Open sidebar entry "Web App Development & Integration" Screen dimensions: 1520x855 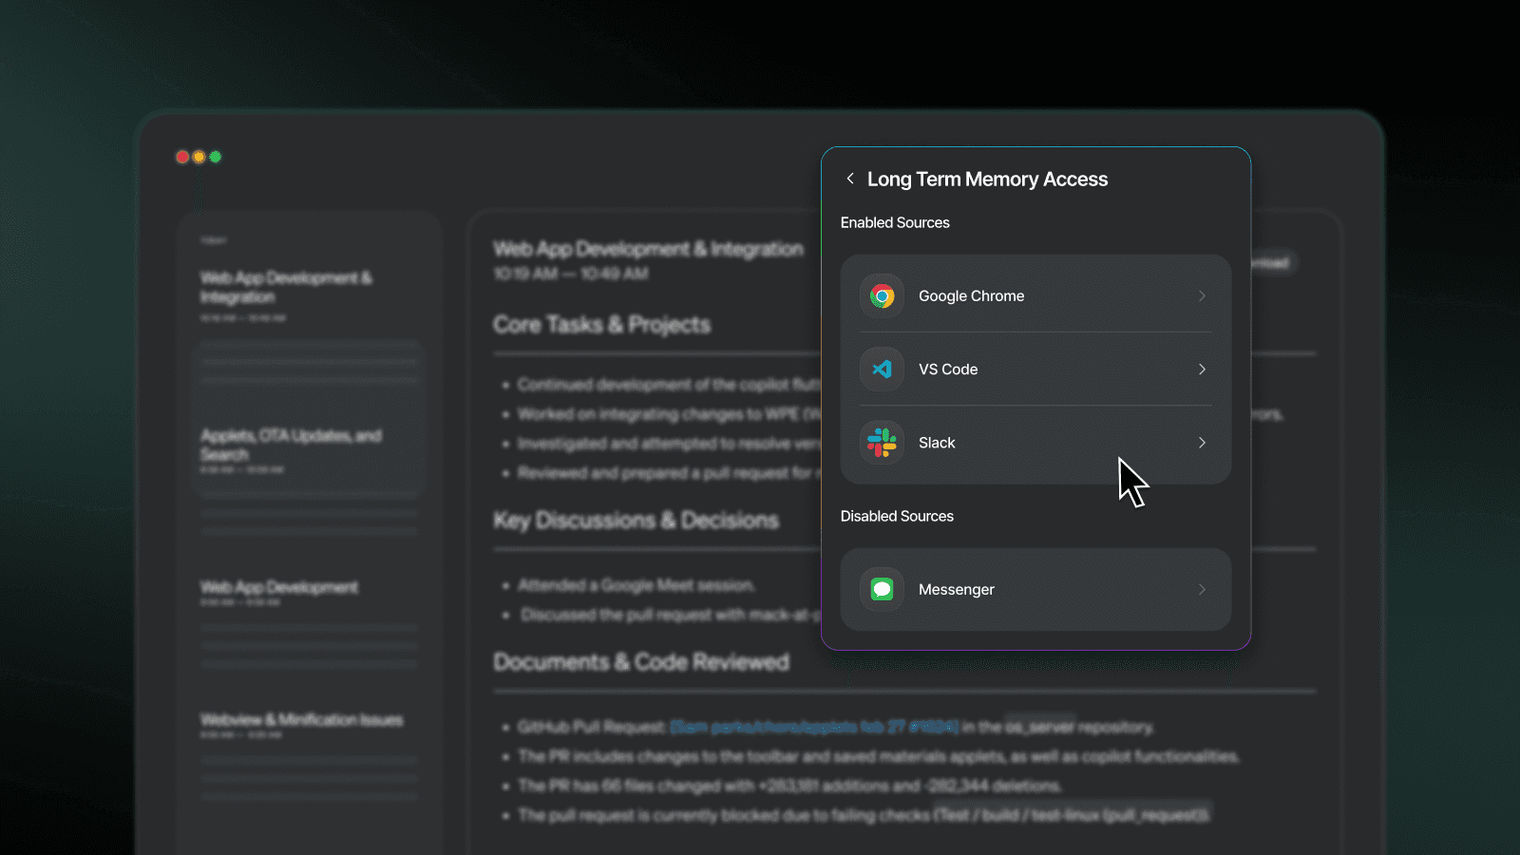point(286,287)
